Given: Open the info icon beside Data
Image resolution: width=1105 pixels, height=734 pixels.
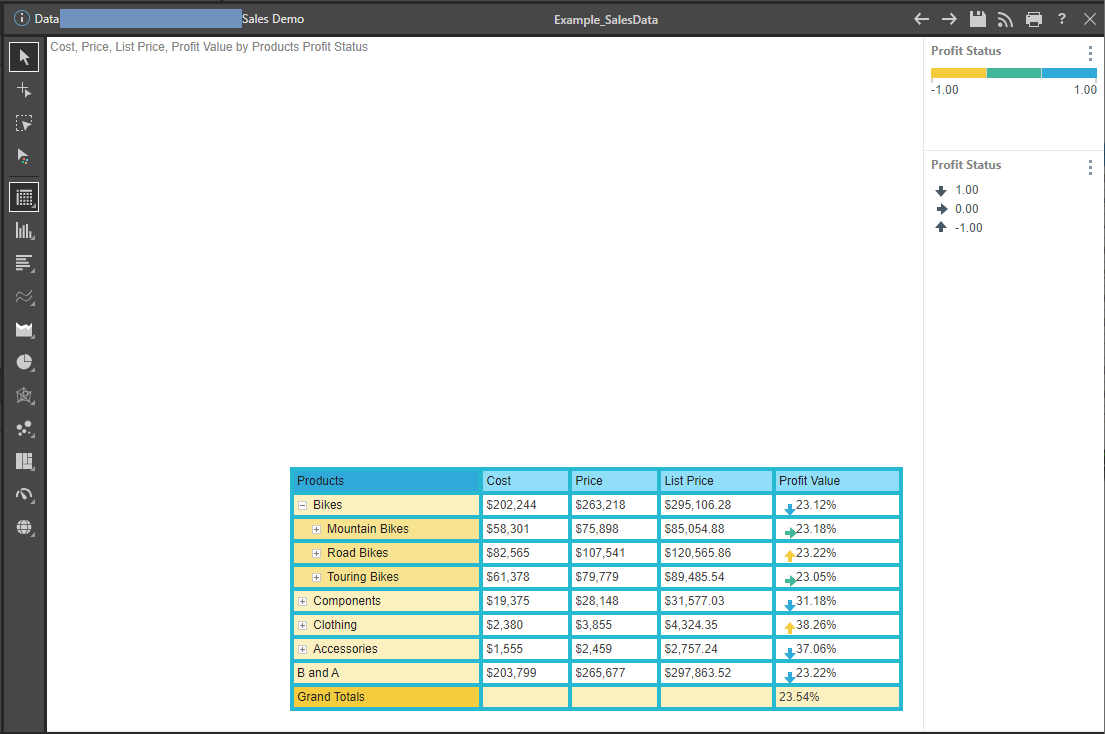Looking at the screenshot, I should [x=22, y=19].
